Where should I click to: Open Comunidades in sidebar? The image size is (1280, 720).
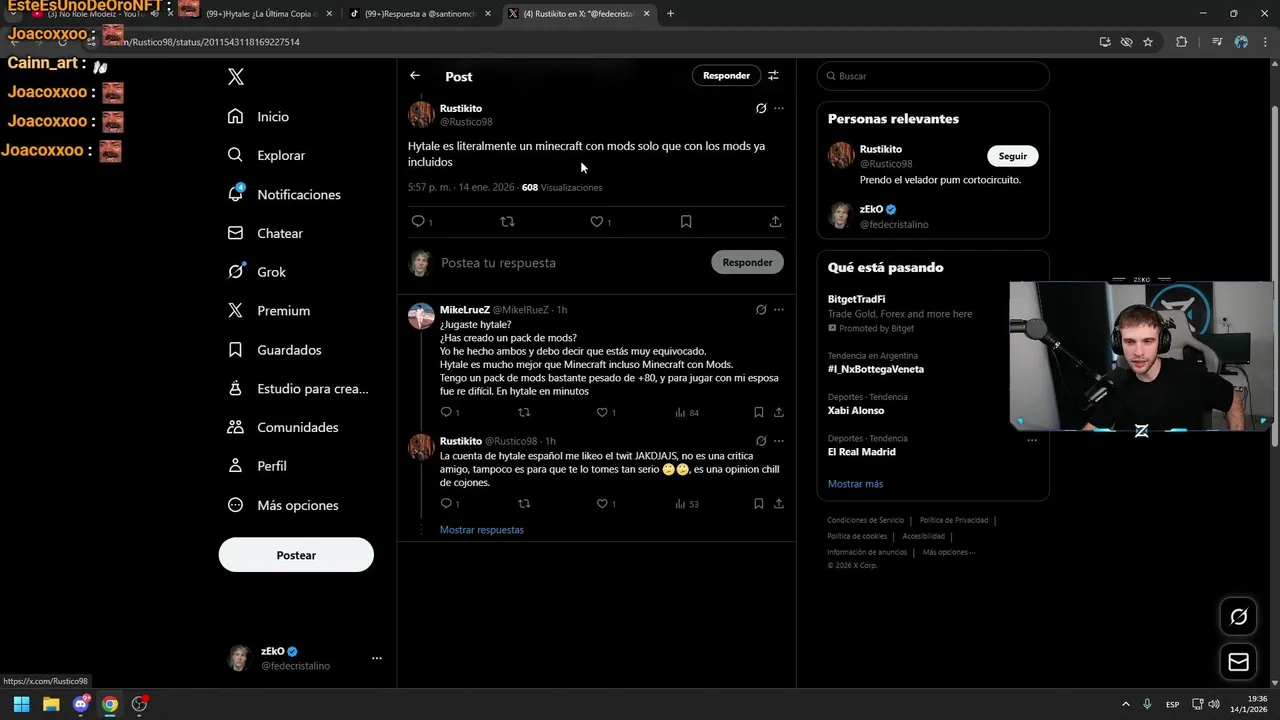[x=283, y=427]
